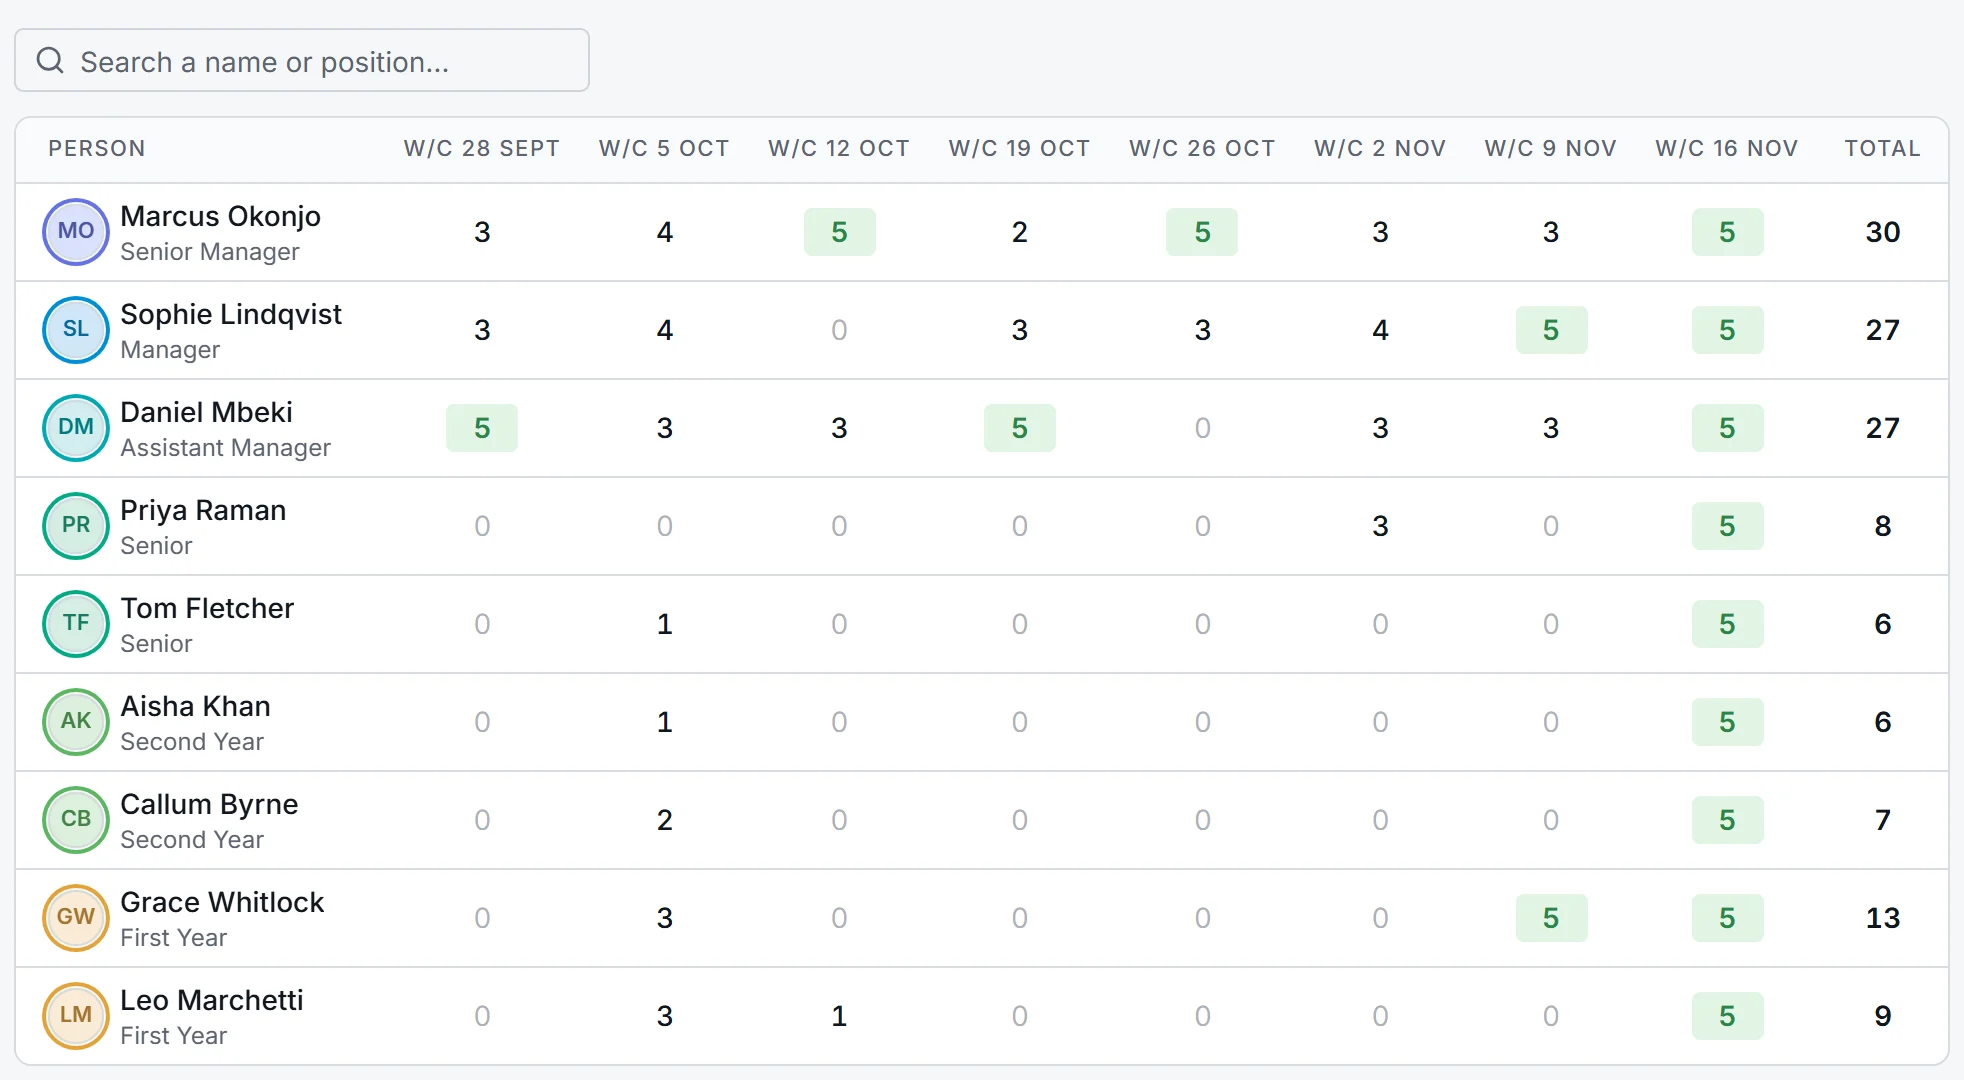Select the Callum Byrne name

pyautogui.click(x=209, y=804)
